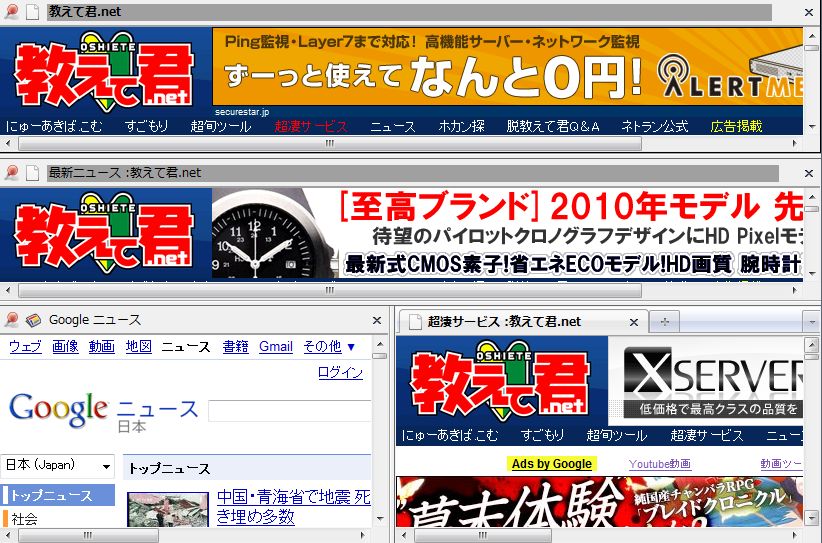822x543 pixels.
Task: Open the tab list dropdown arrow at far right
Action: click(x=812, y=321)
